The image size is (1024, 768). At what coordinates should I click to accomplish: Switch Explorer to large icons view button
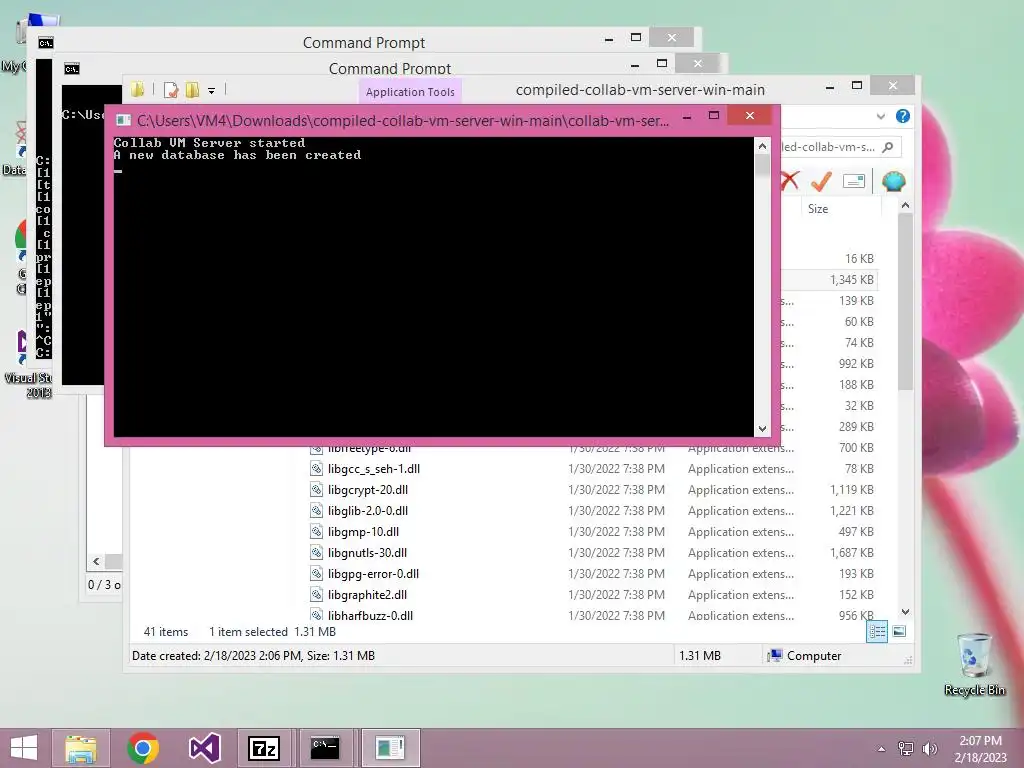click(899, 631)
